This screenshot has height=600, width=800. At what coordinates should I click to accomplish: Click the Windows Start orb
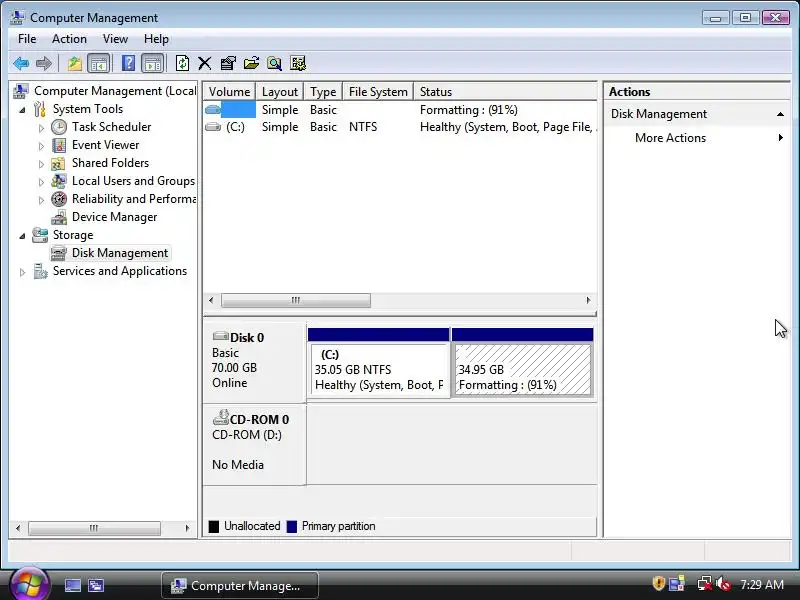click(29, 584)
